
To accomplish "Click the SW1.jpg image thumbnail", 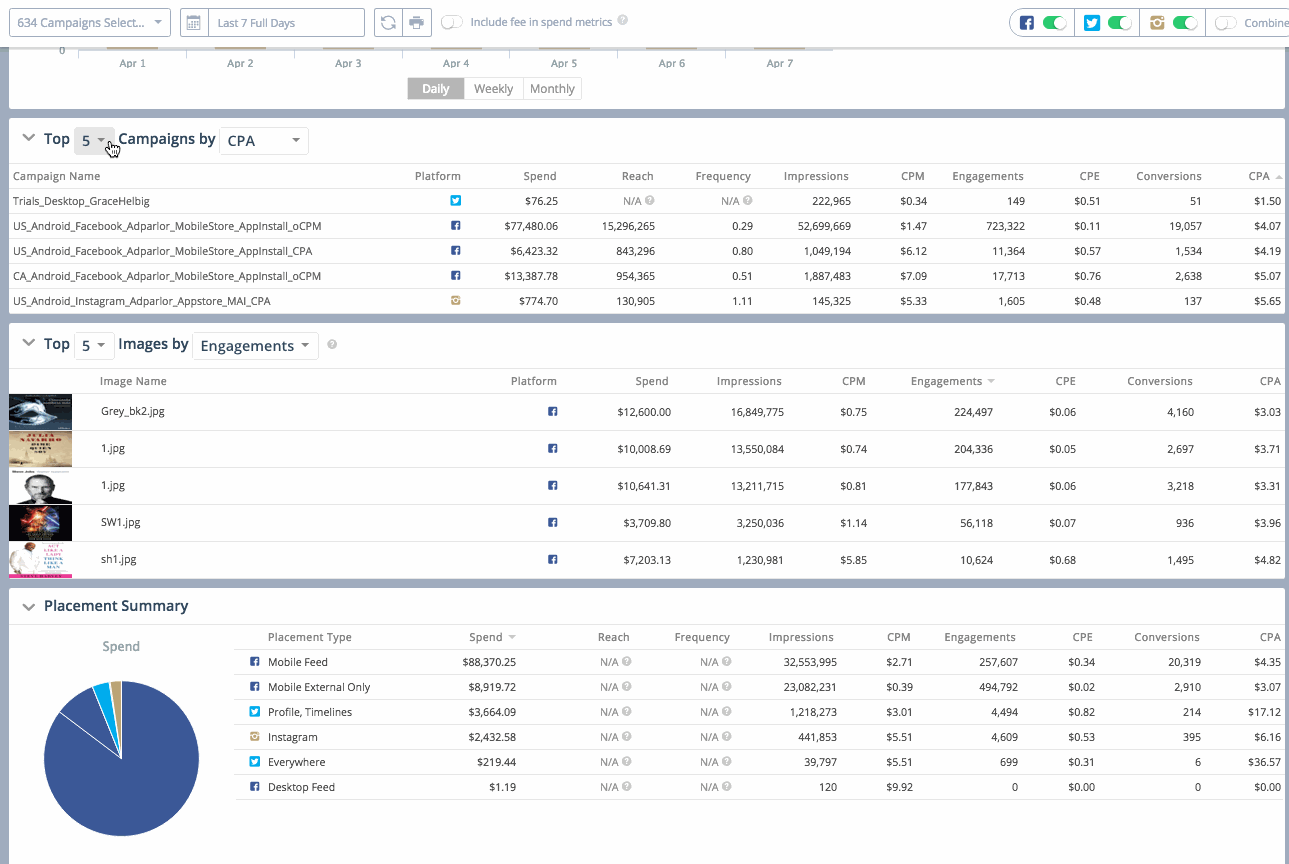I will pyautogui.click(x=40, y=522).
